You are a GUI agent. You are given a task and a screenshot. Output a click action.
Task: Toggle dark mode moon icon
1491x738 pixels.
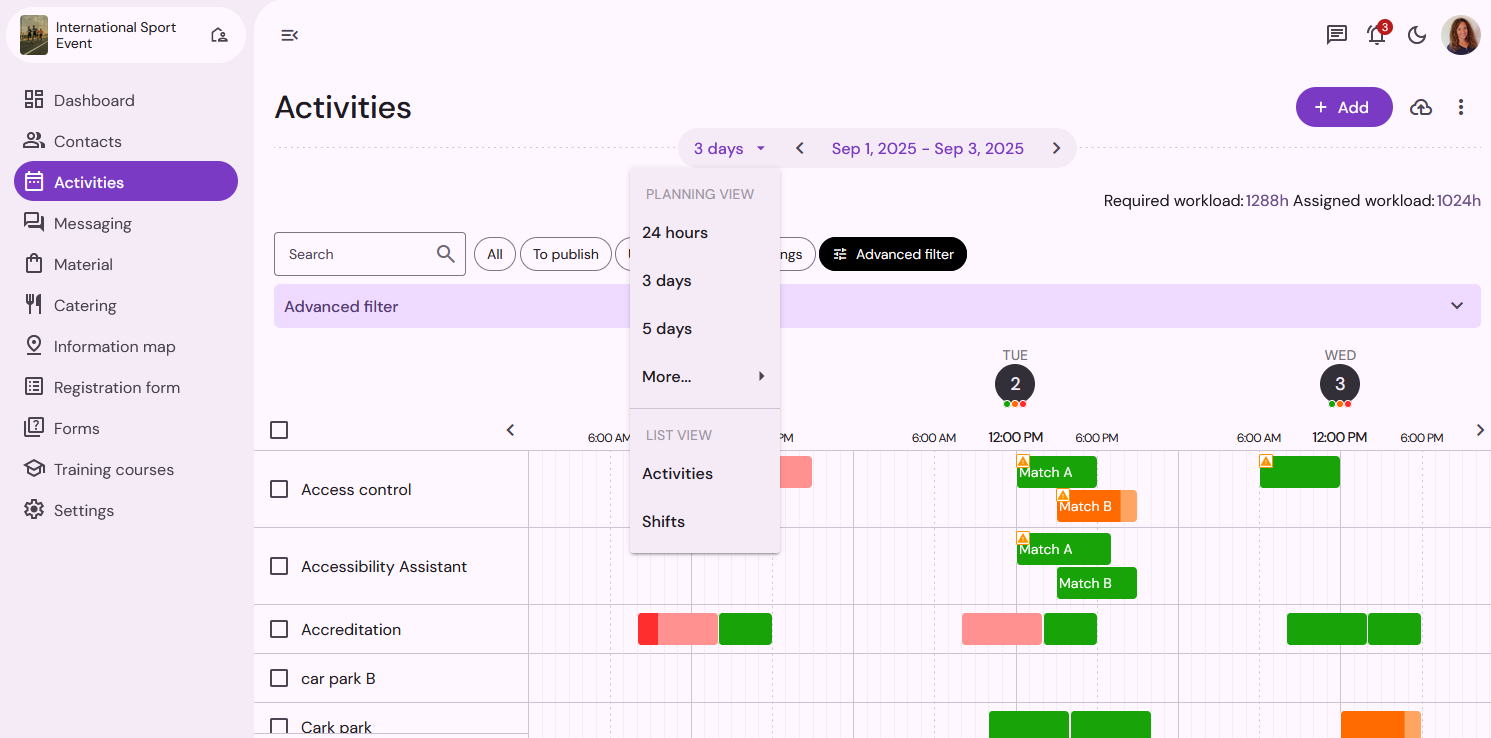(x=1417, y=35)
